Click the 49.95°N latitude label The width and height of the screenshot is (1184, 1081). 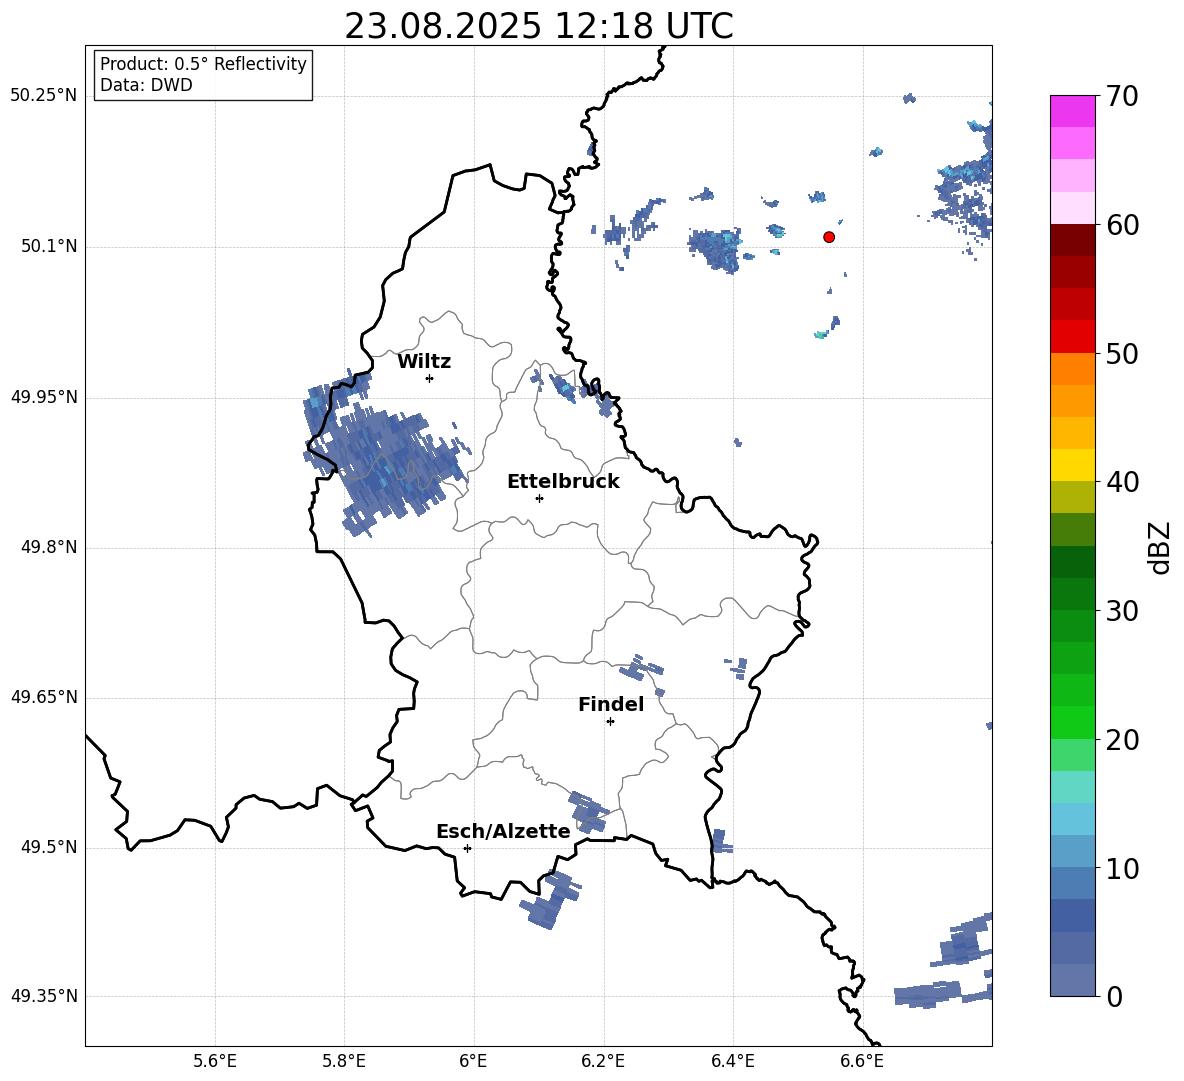[44, 397]
